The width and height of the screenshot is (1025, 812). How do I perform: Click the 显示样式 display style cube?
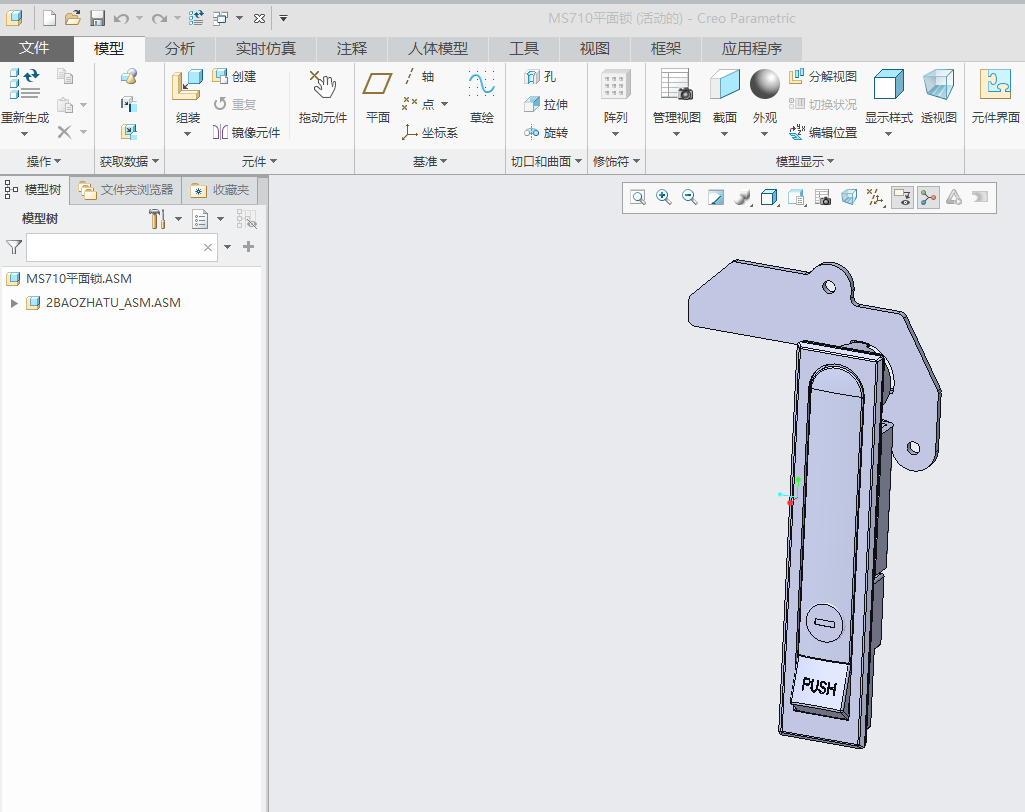[888, 85]
